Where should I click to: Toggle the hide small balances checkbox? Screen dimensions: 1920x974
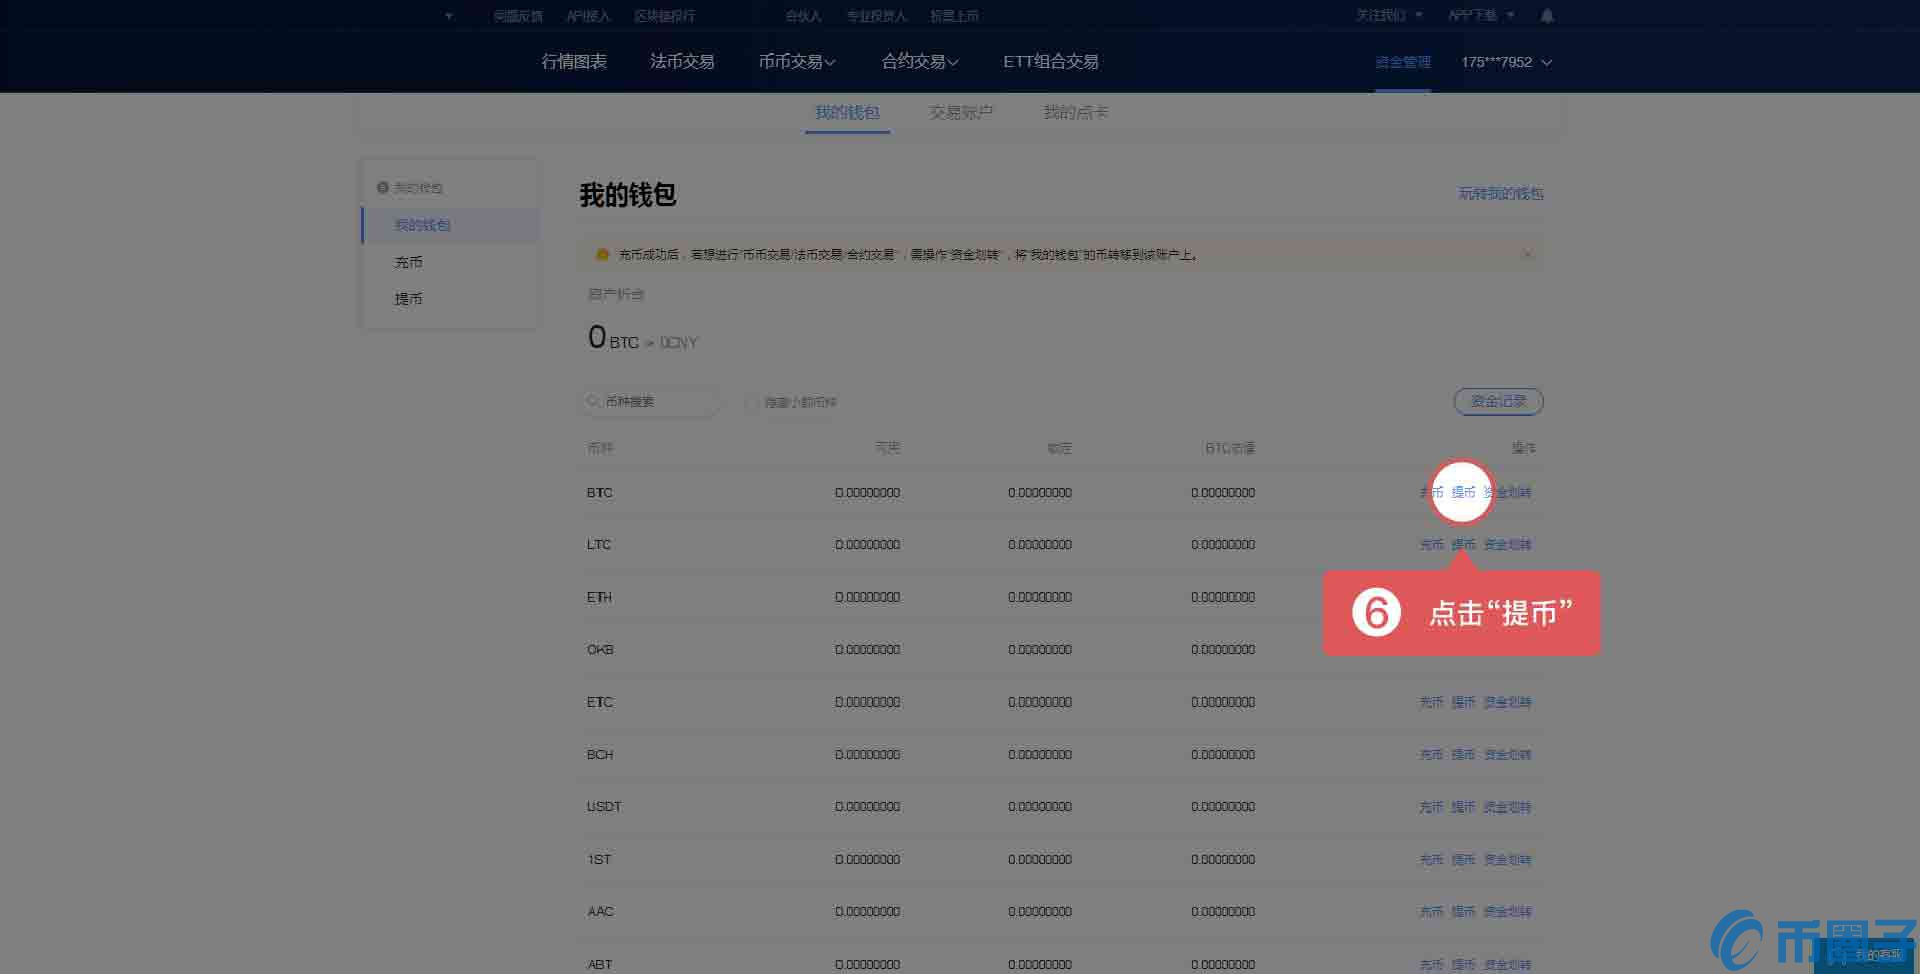click(752, 402)
